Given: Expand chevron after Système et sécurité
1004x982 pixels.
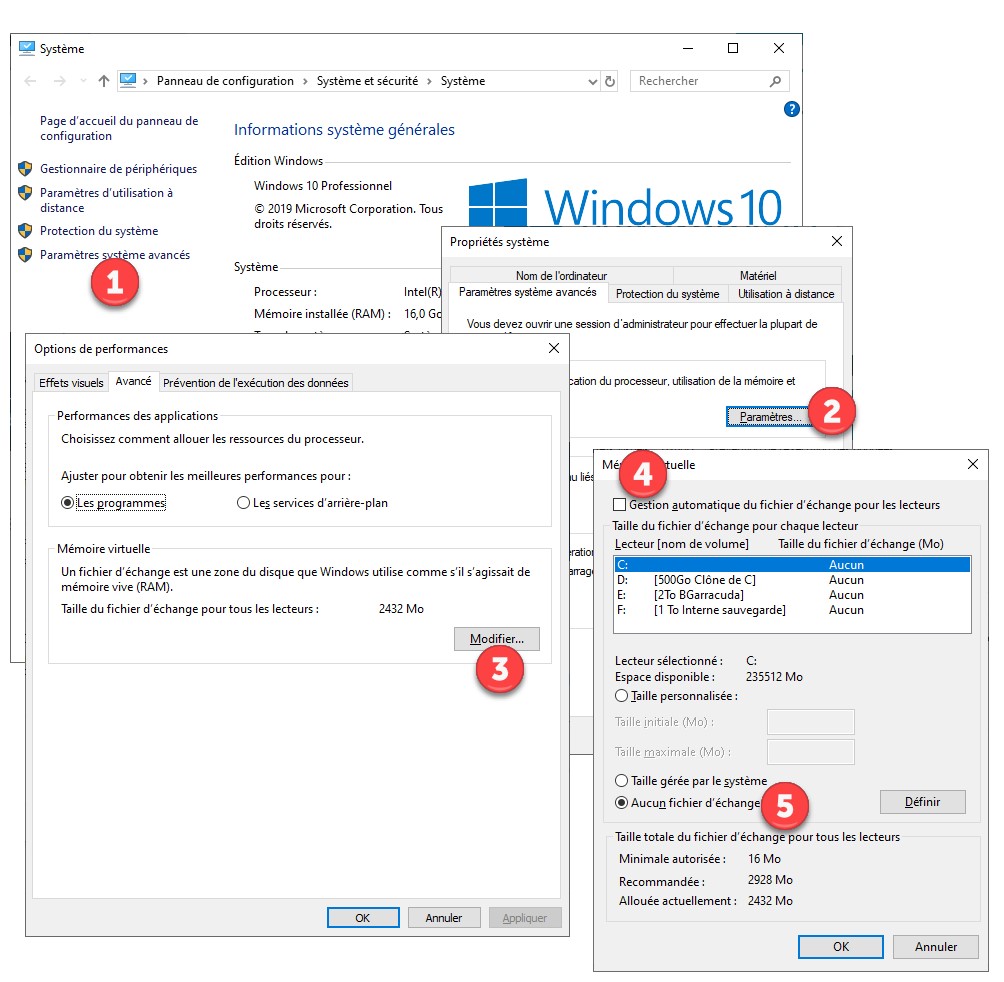Looking at the screenshot, I should 429,81.
